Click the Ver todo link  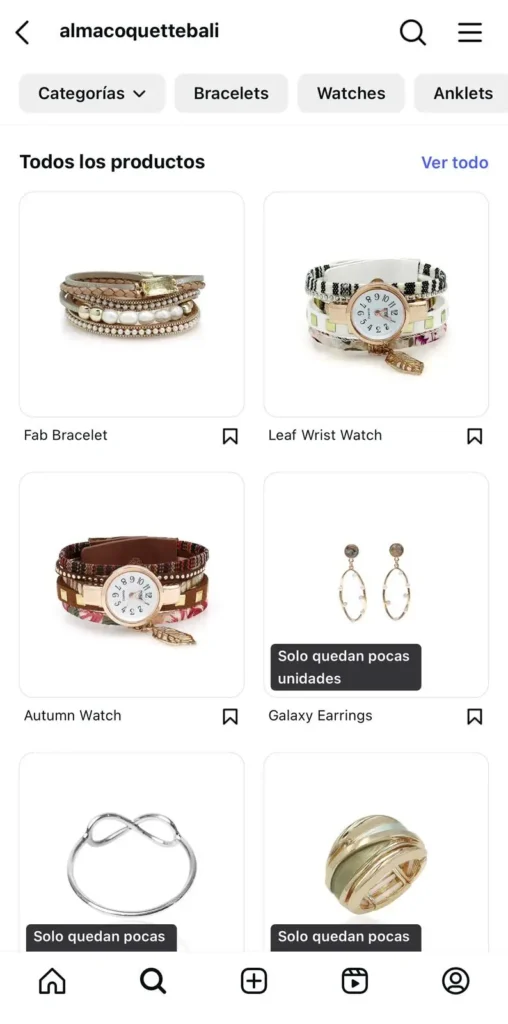click(454, 163)
